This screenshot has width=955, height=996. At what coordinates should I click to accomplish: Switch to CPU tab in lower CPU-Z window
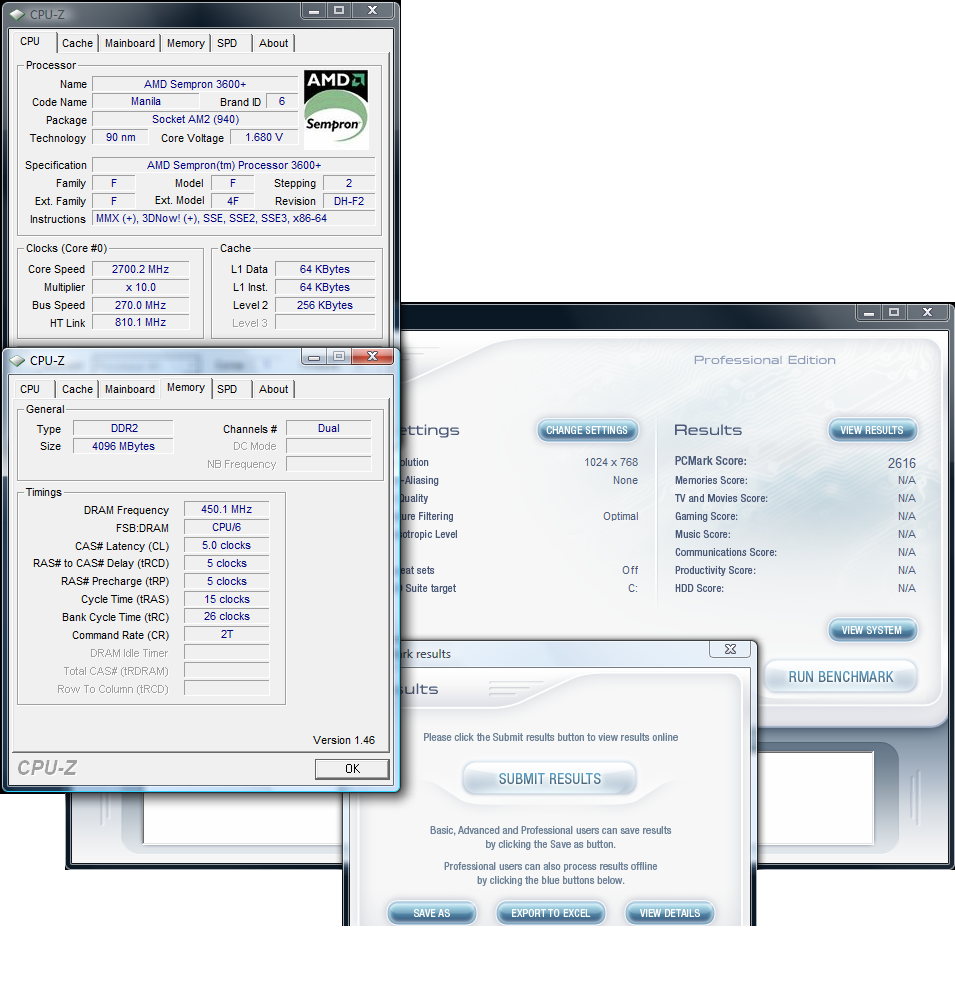coord(30,389)
